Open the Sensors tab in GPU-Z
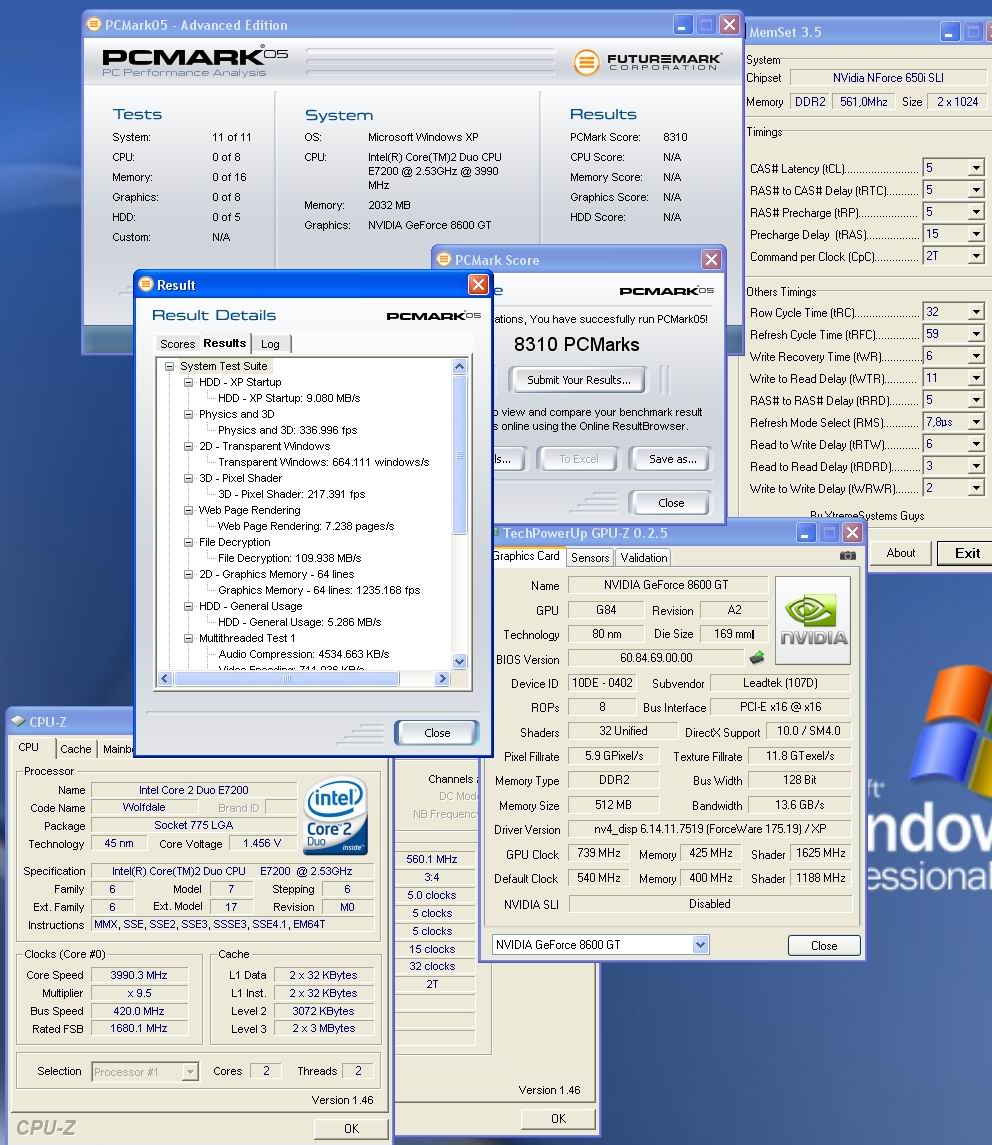This screenshot has width=992, height=1145. pyautogui.click(x=590, y=558)
